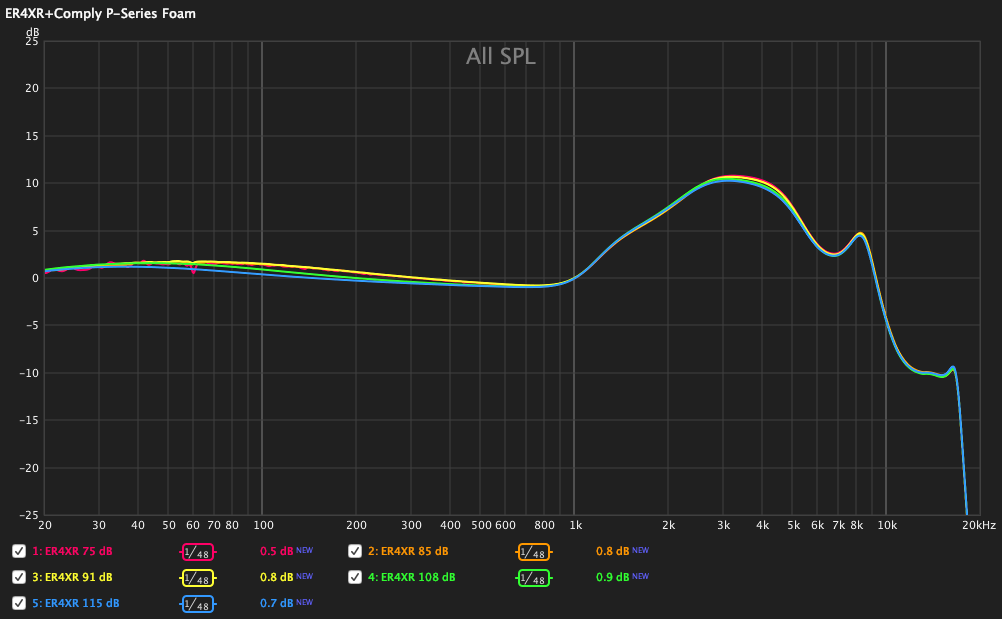1002x619 pixels.
Task: Select the 1: ER4XR 75 dB label
Action: click(x=72, y=551)
